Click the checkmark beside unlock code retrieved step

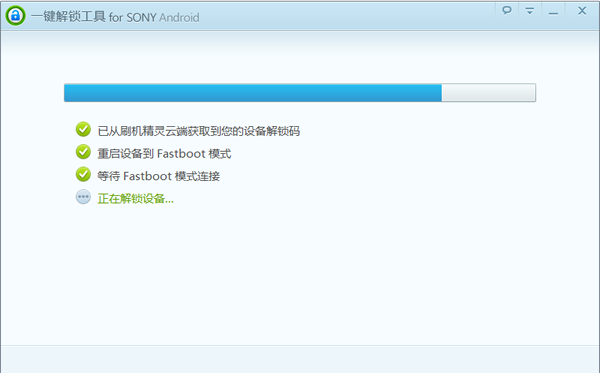click(x=83, y=130)
